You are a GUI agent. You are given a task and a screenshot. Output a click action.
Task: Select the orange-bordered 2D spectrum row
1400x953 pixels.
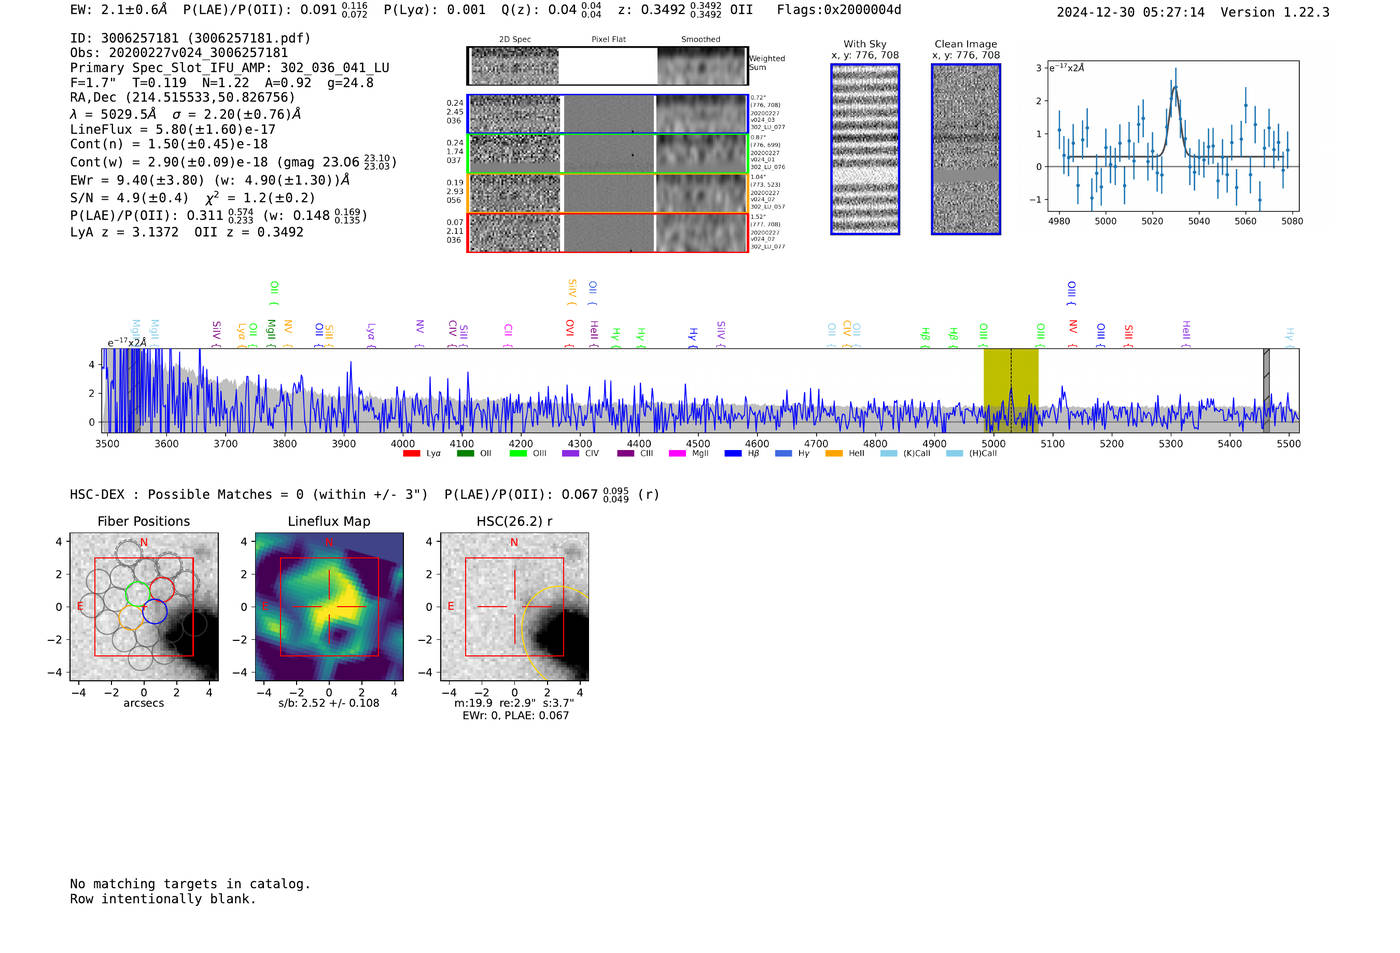607,193
